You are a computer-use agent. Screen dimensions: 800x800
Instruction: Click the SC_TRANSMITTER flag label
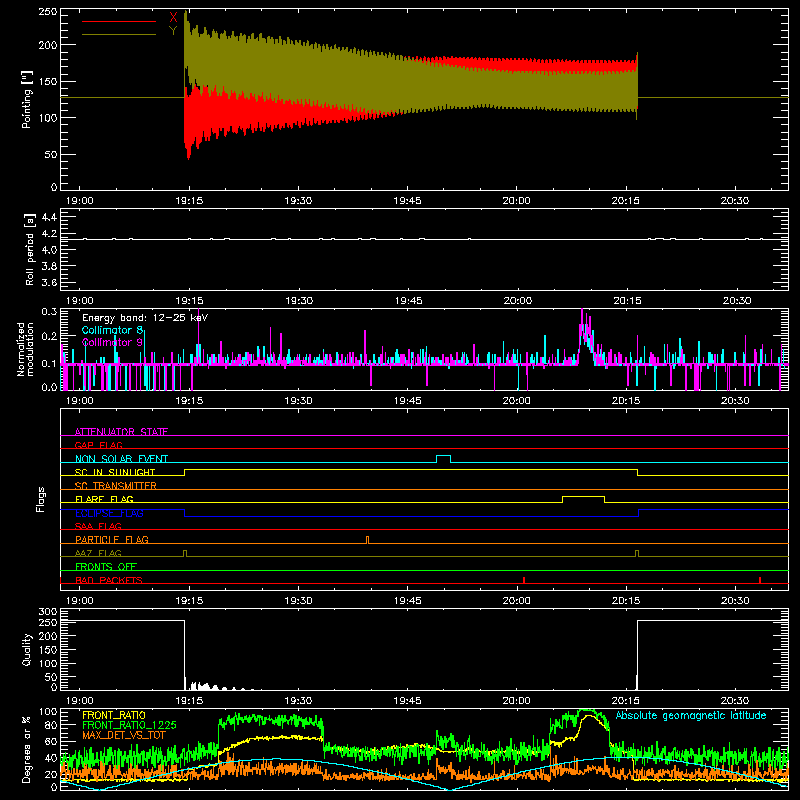[x=115, y=486]
